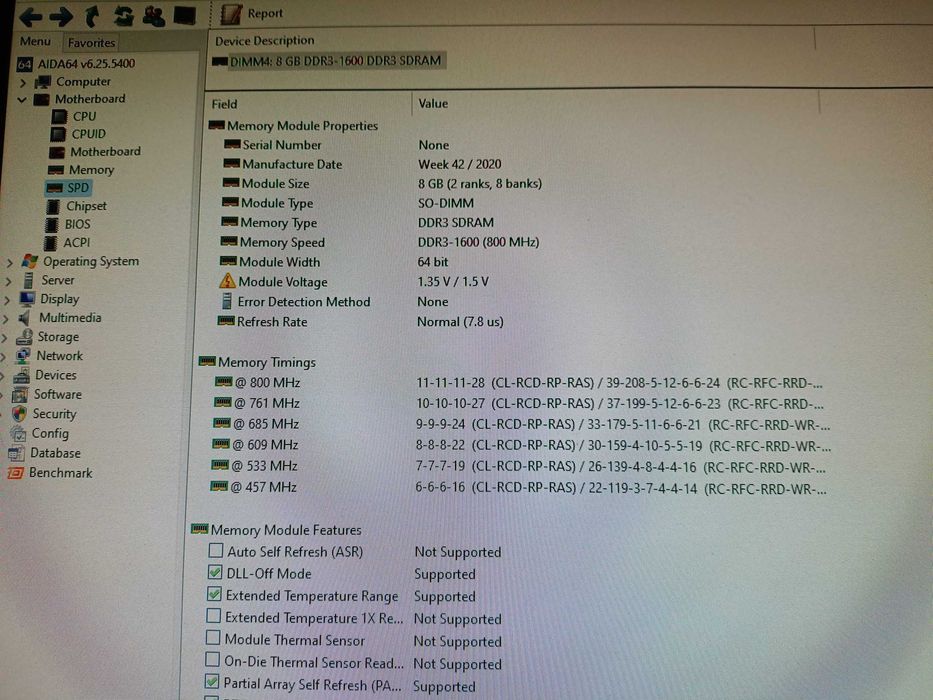Click the Multimedia speaker icon
The height and width of the screenshot is (700, 933).
click(x=24, y=318)
